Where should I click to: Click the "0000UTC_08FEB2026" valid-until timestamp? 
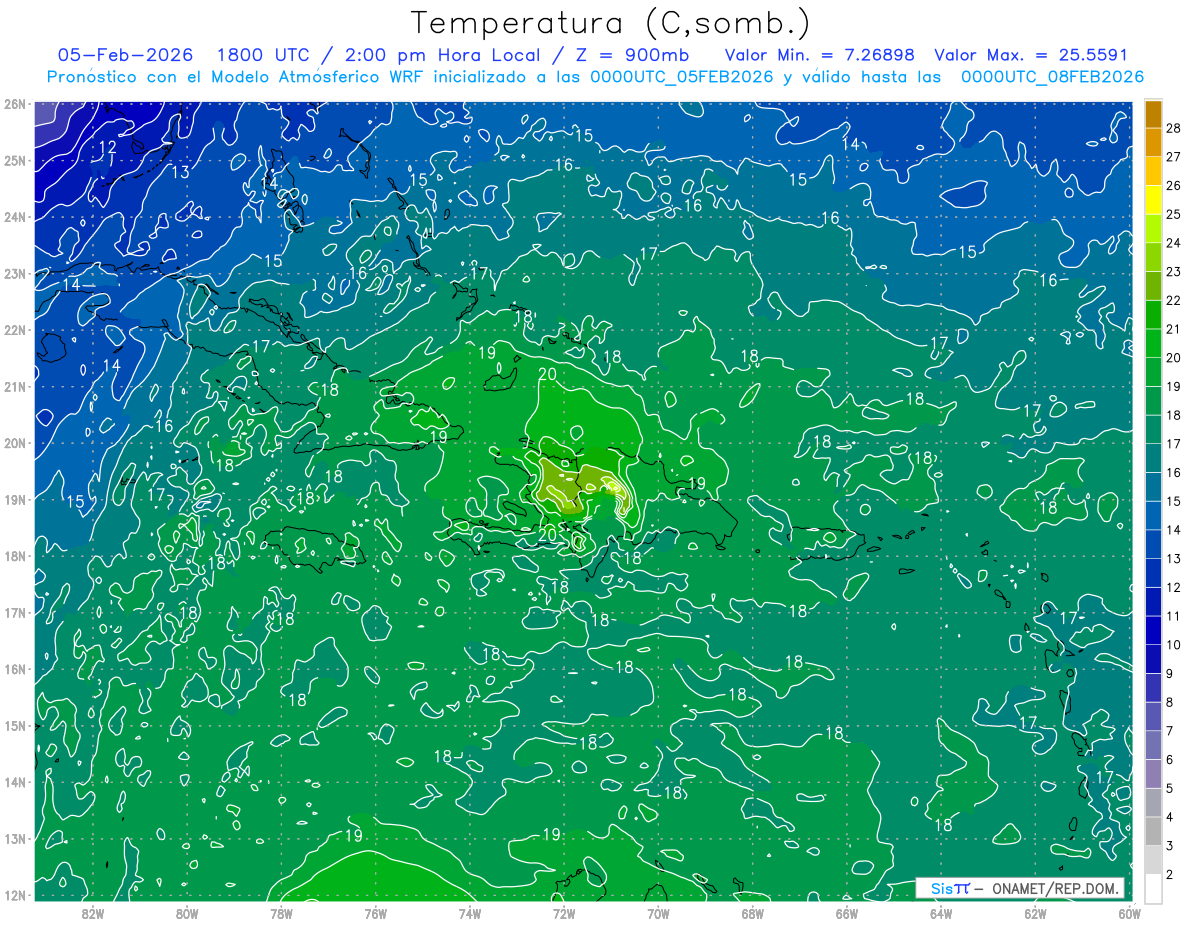point(1052,77)
